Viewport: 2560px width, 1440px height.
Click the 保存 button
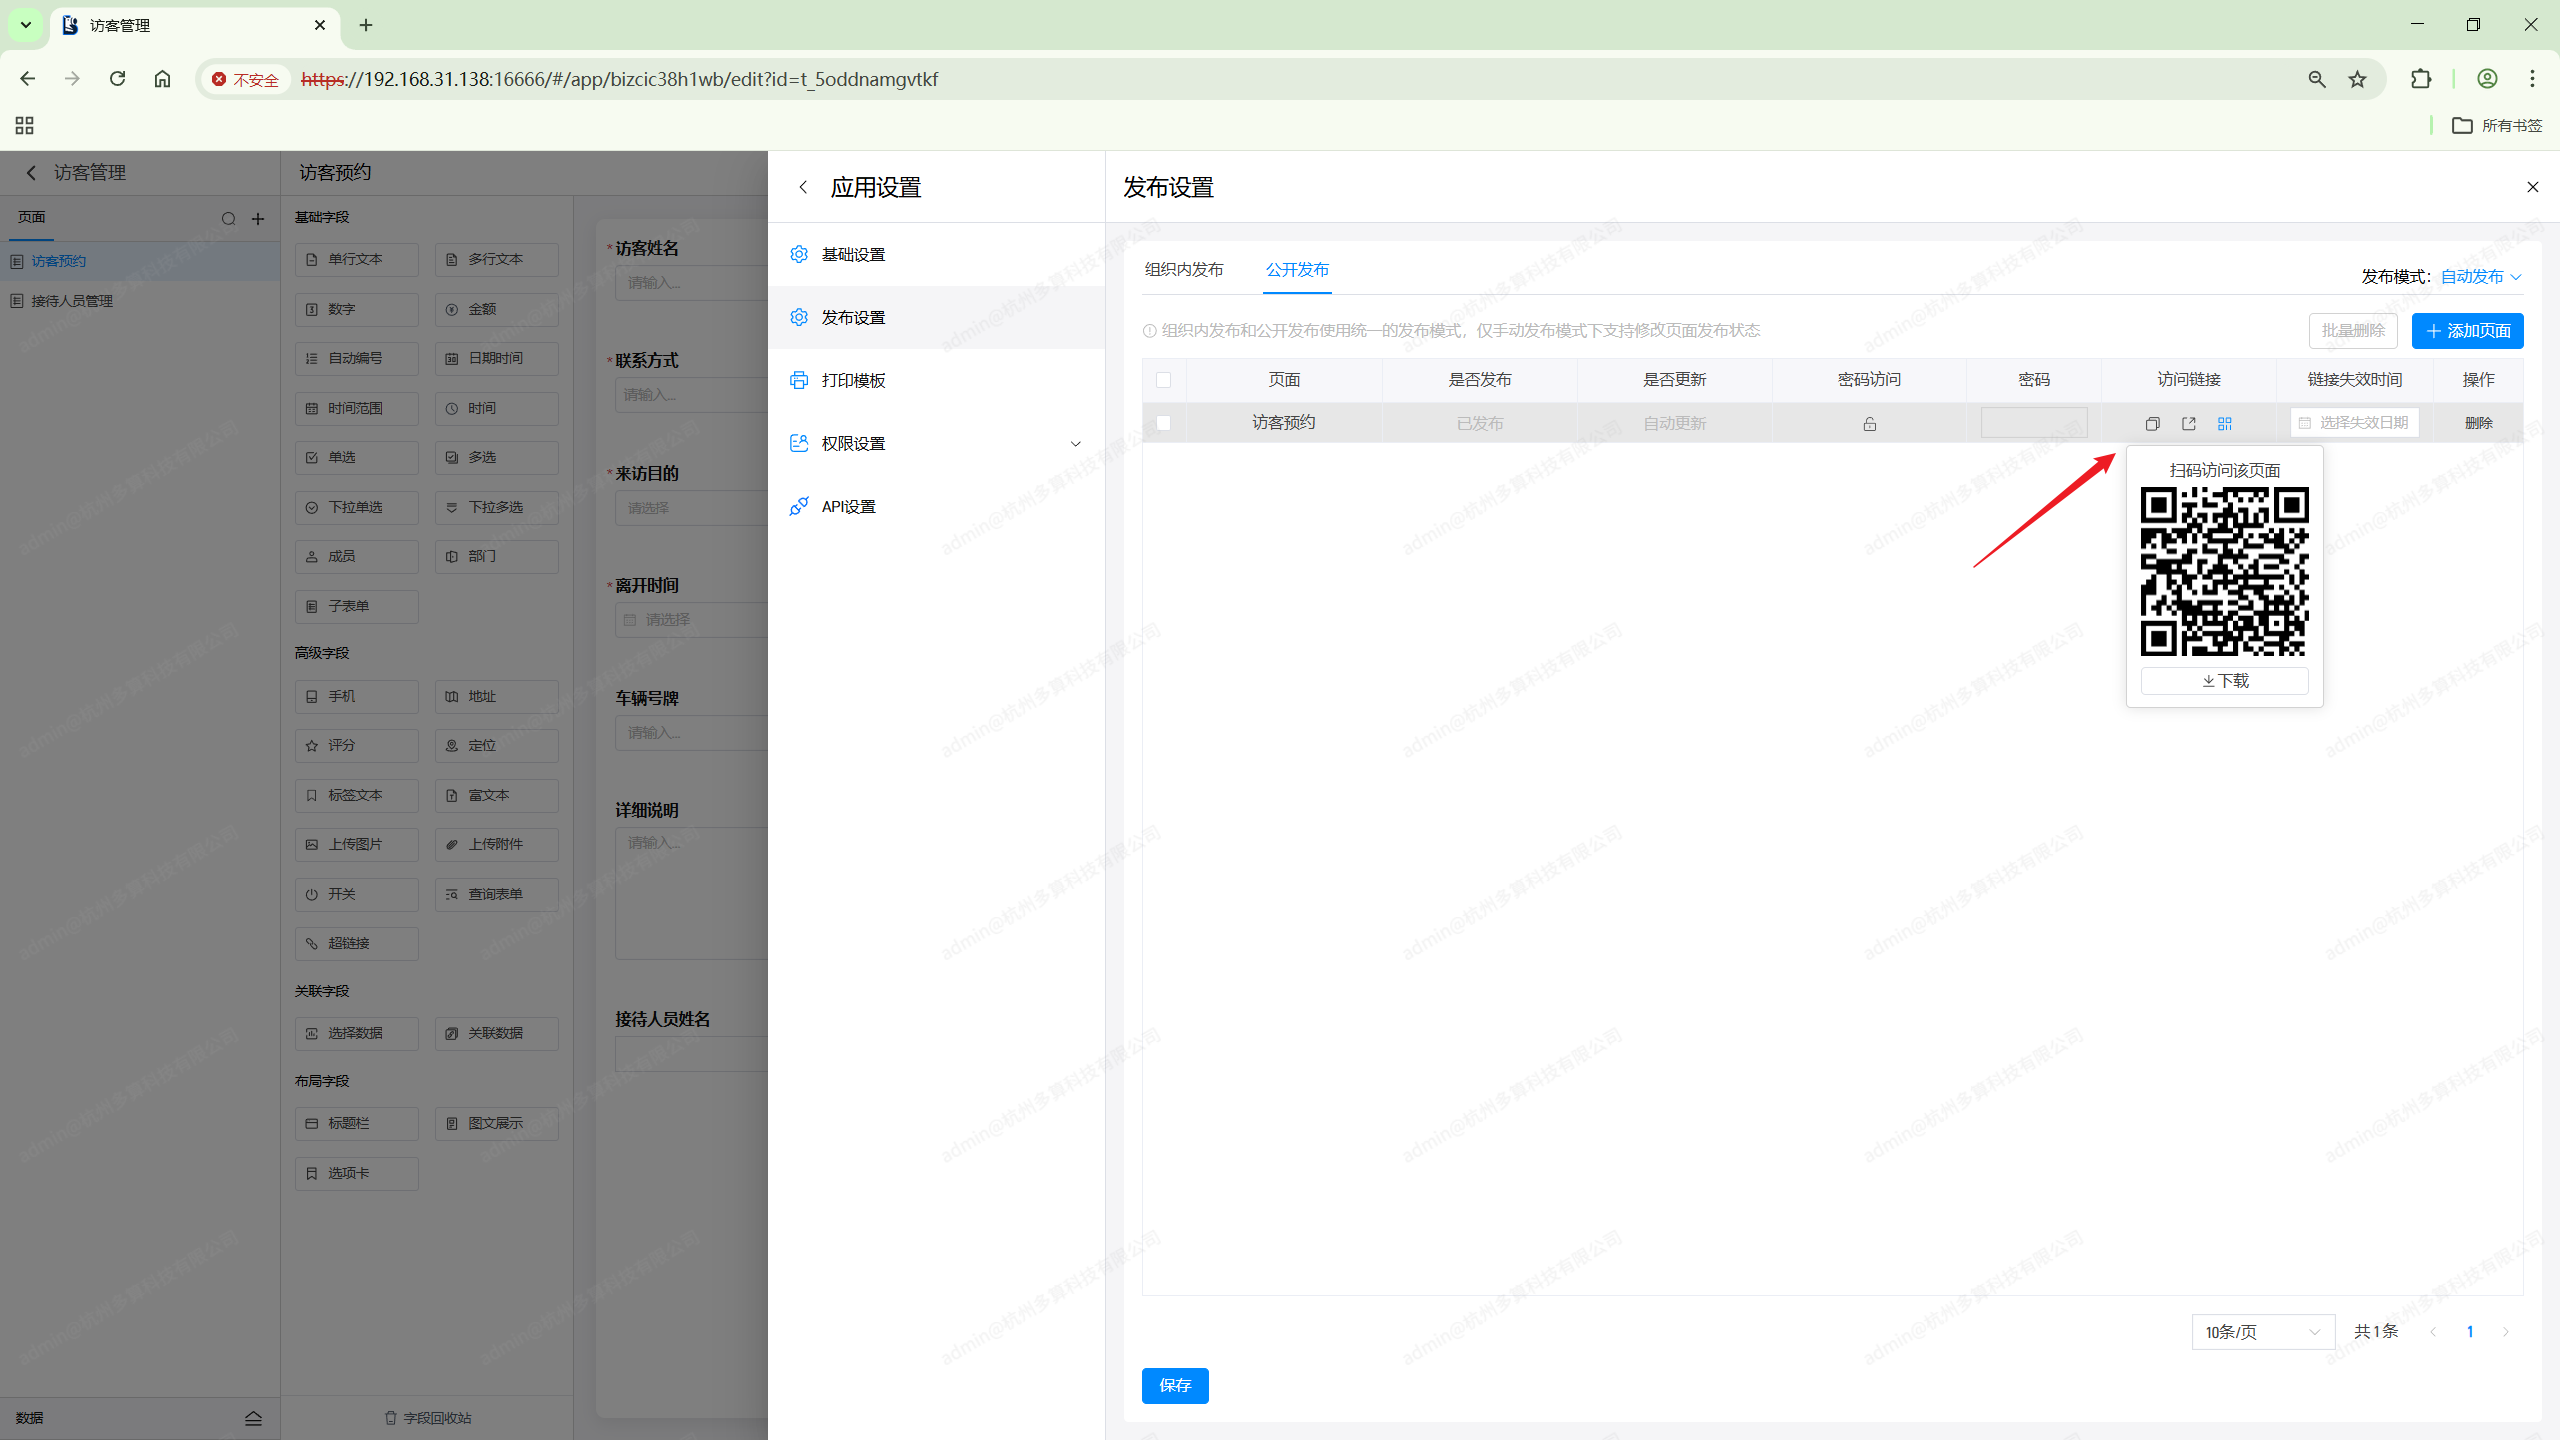click(1174, 1385)
